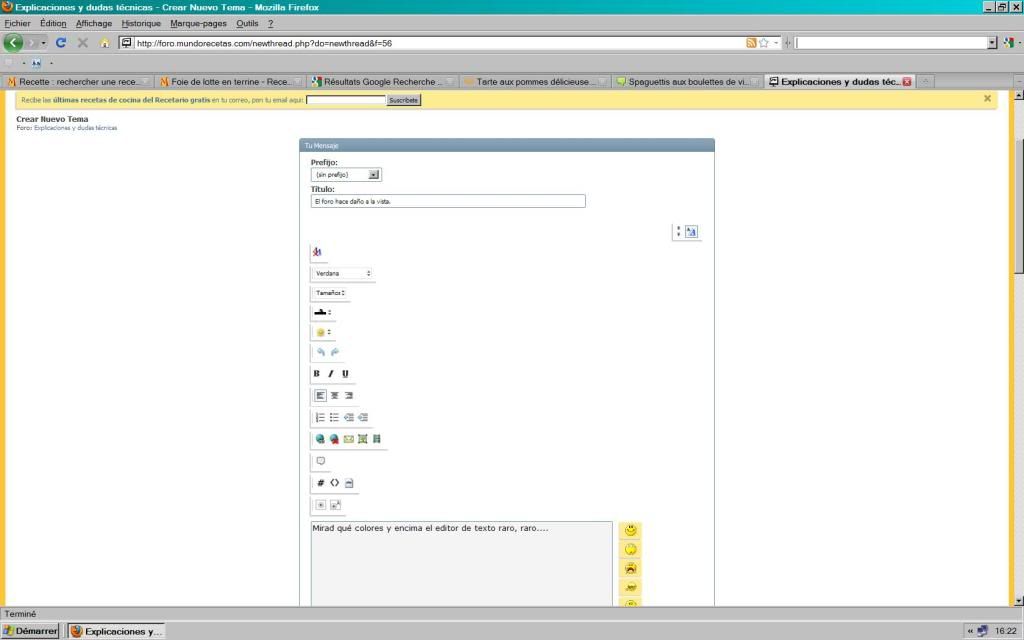Click the Explicaciones y... taskbar button
This screenshot has height=640, width=1024.
click(x=116, y=631)
